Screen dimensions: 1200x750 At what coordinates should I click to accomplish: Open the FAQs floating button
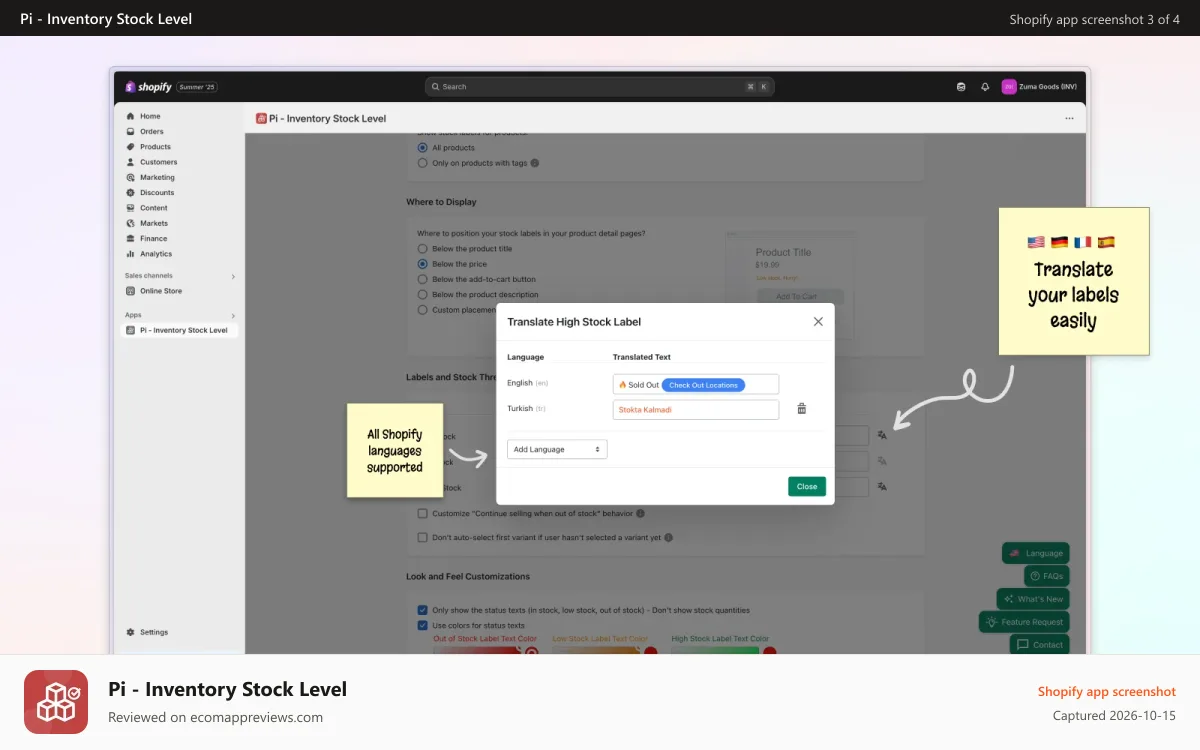click(1047, 576)
